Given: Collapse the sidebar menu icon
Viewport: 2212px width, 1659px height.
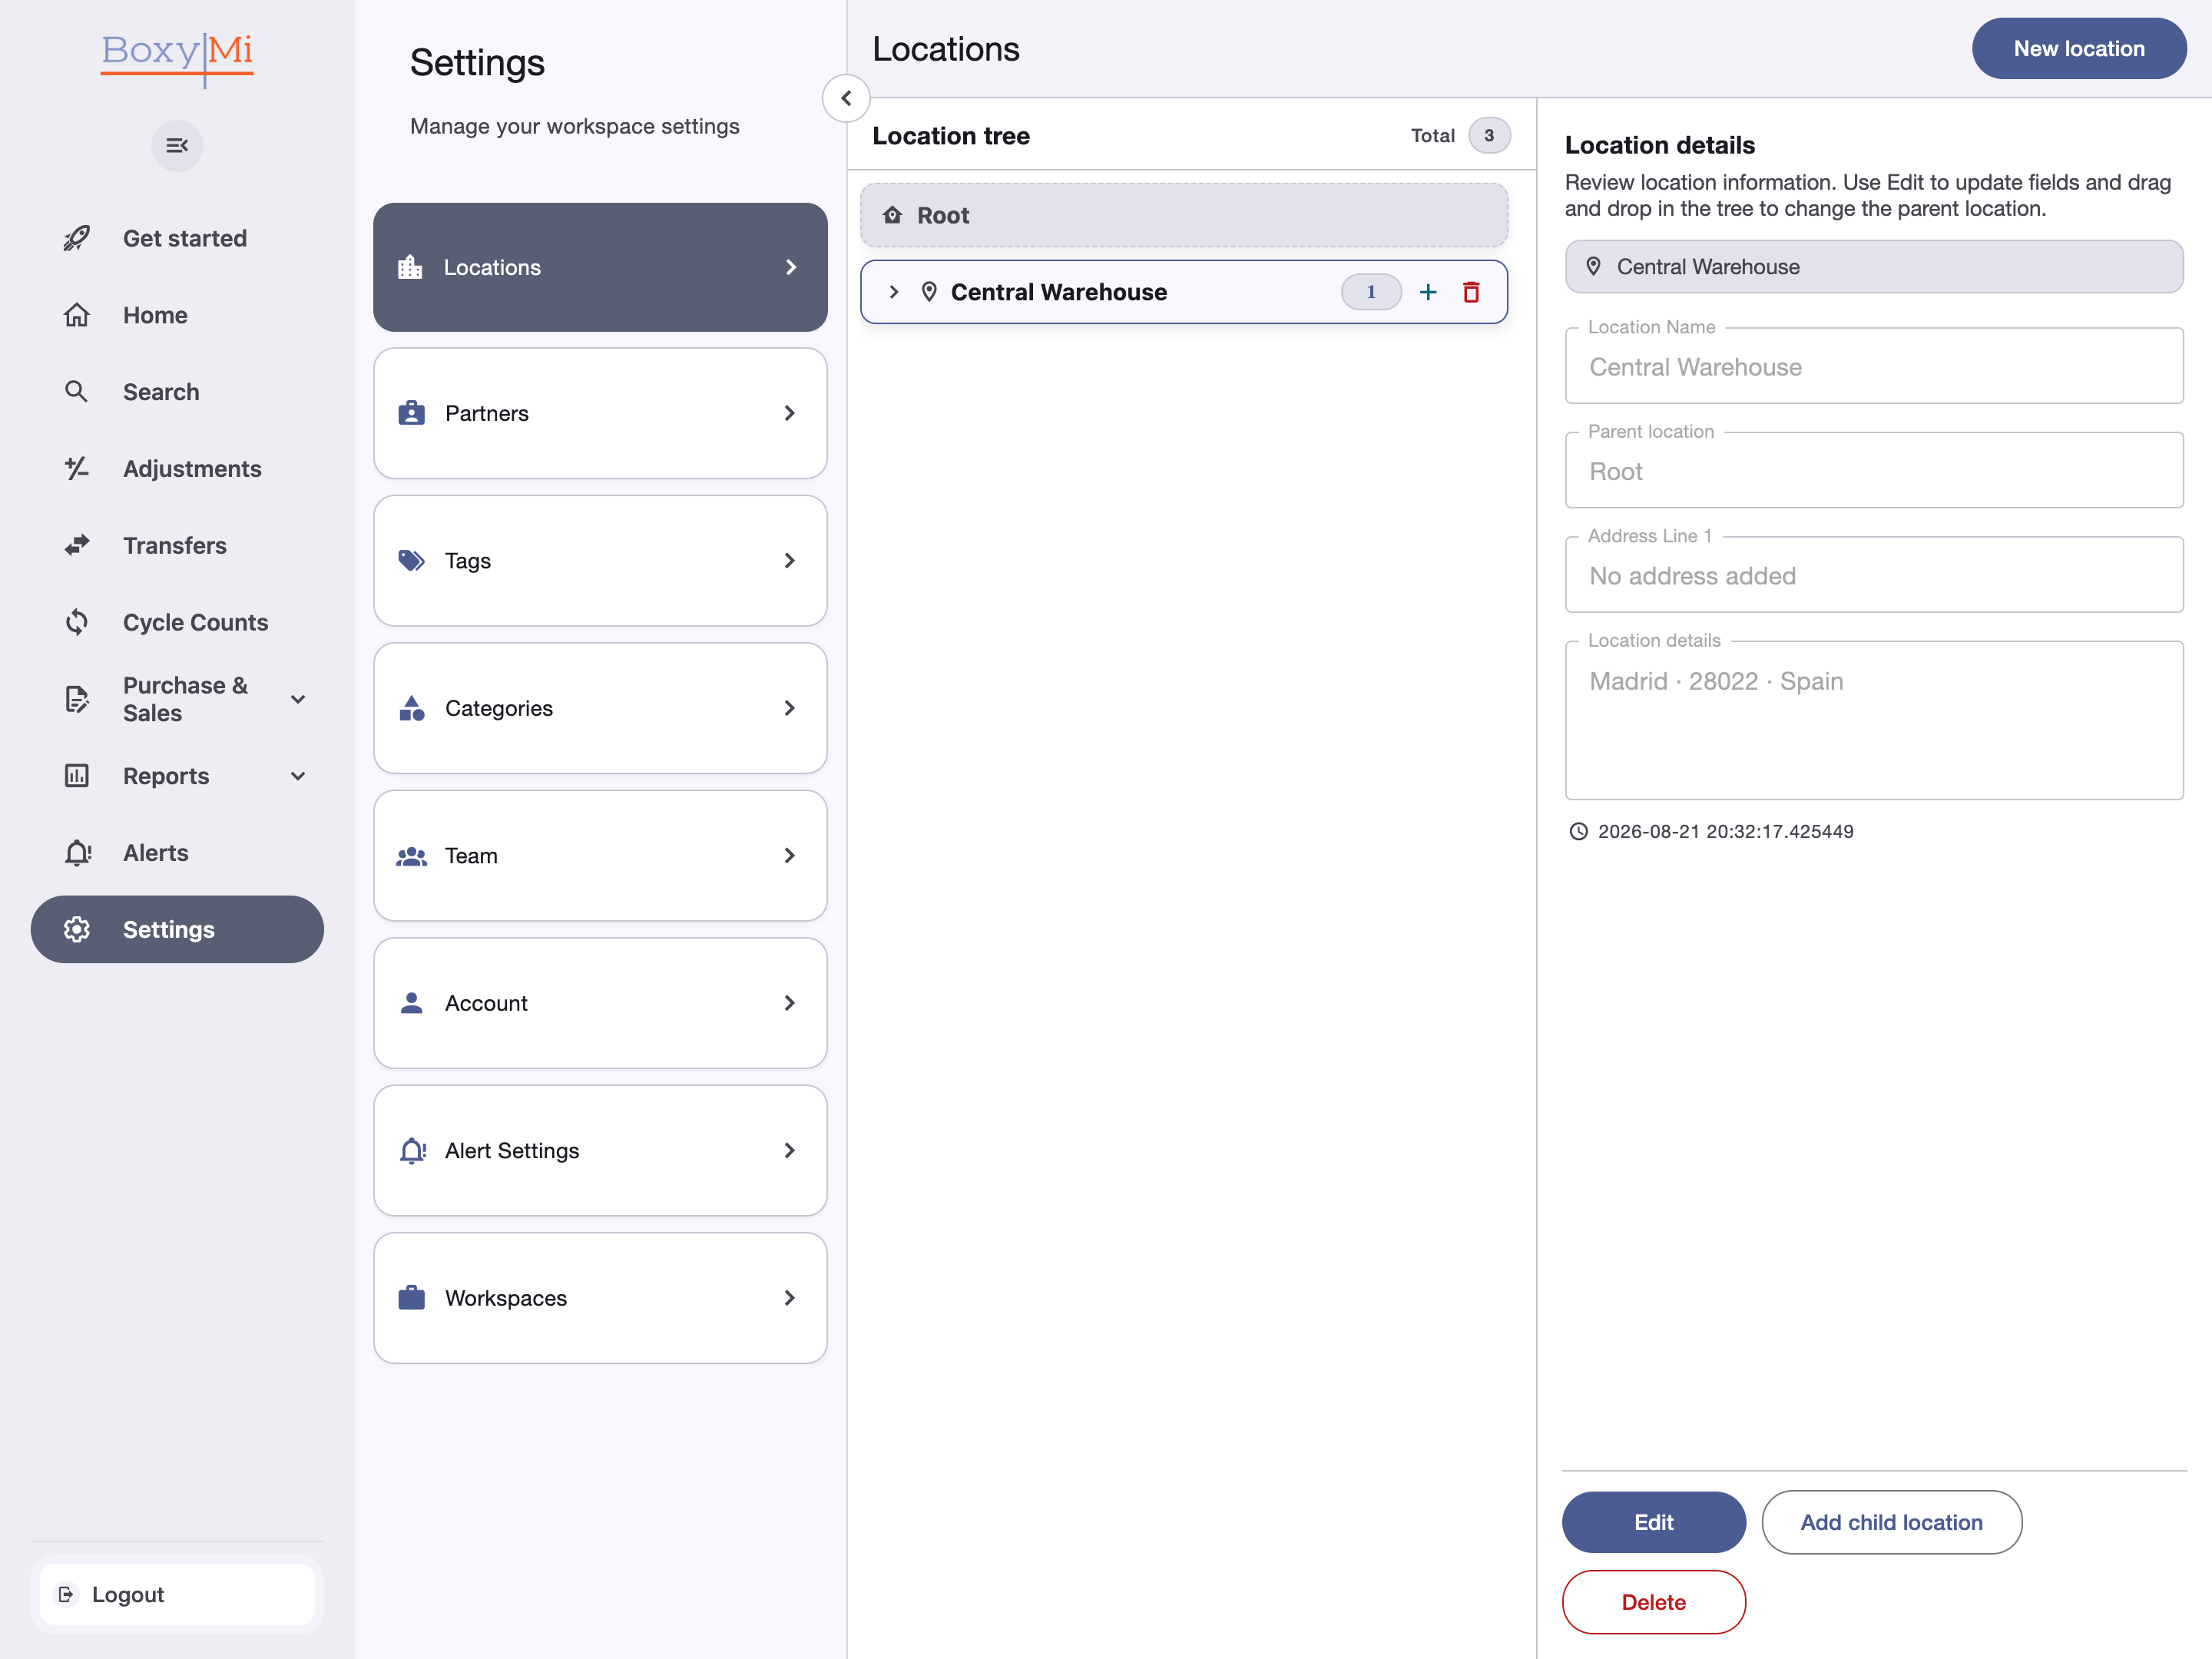Looking at the screenshot, I should pos(177,146).
